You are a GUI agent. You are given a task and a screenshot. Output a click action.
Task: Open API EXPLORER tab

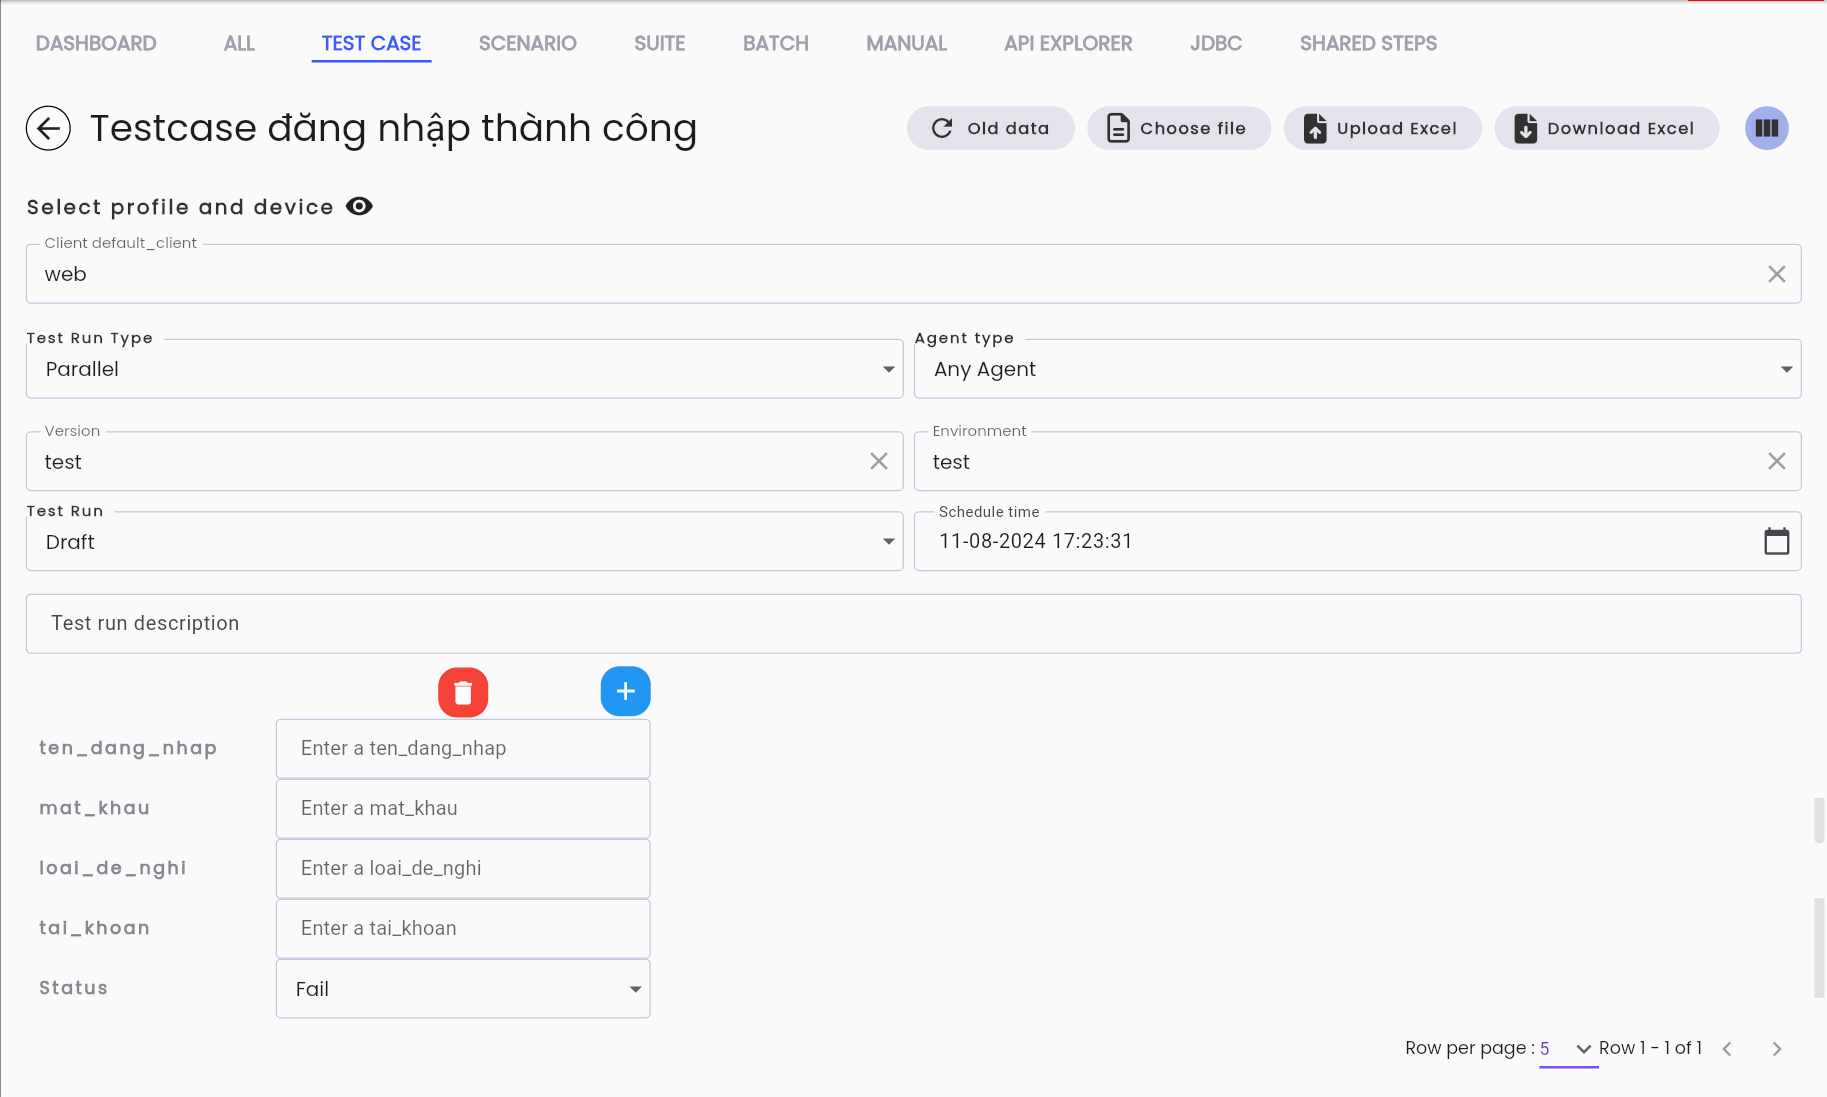pyautogui.click(x=1068, y=43)
